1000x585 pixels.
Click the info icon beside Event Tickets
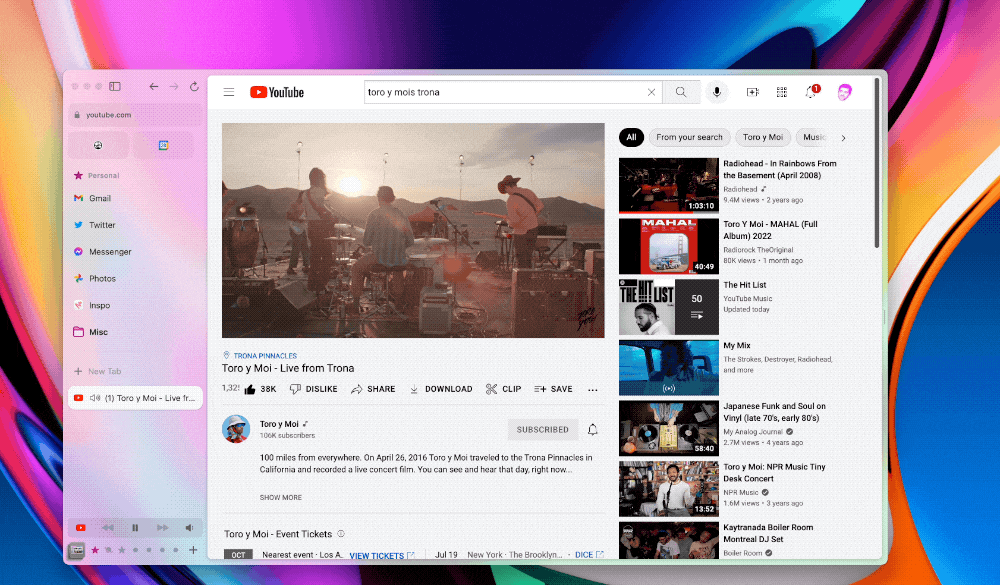click(x=341, y=534)
